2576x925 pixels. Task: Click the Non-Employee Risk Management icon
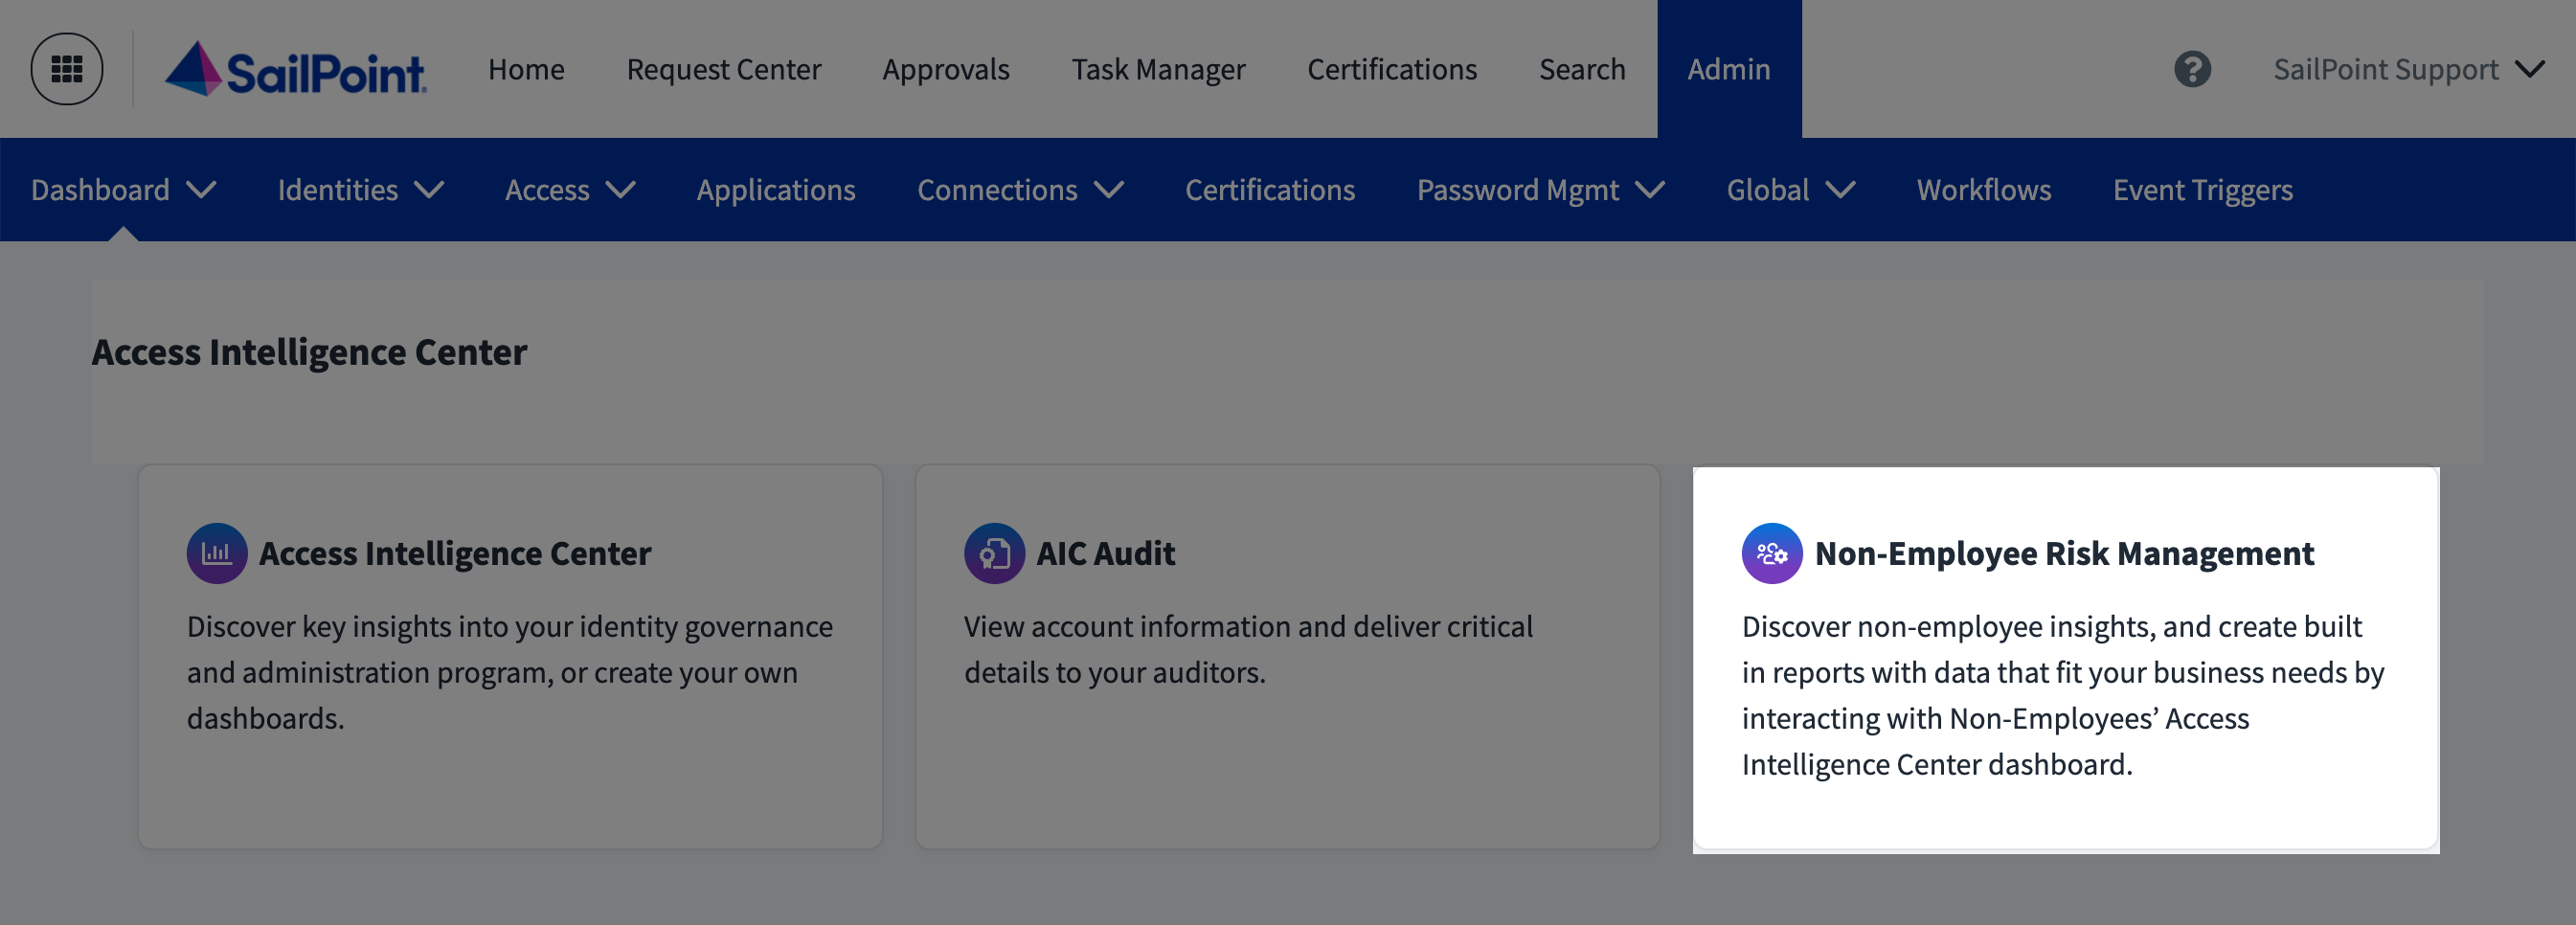(1772, 553)
